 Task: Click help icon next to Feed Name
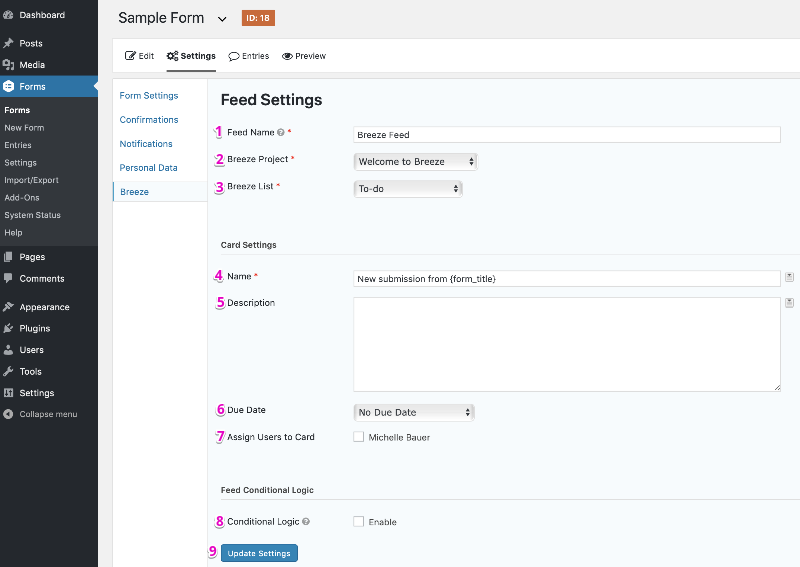click(281, 132)
